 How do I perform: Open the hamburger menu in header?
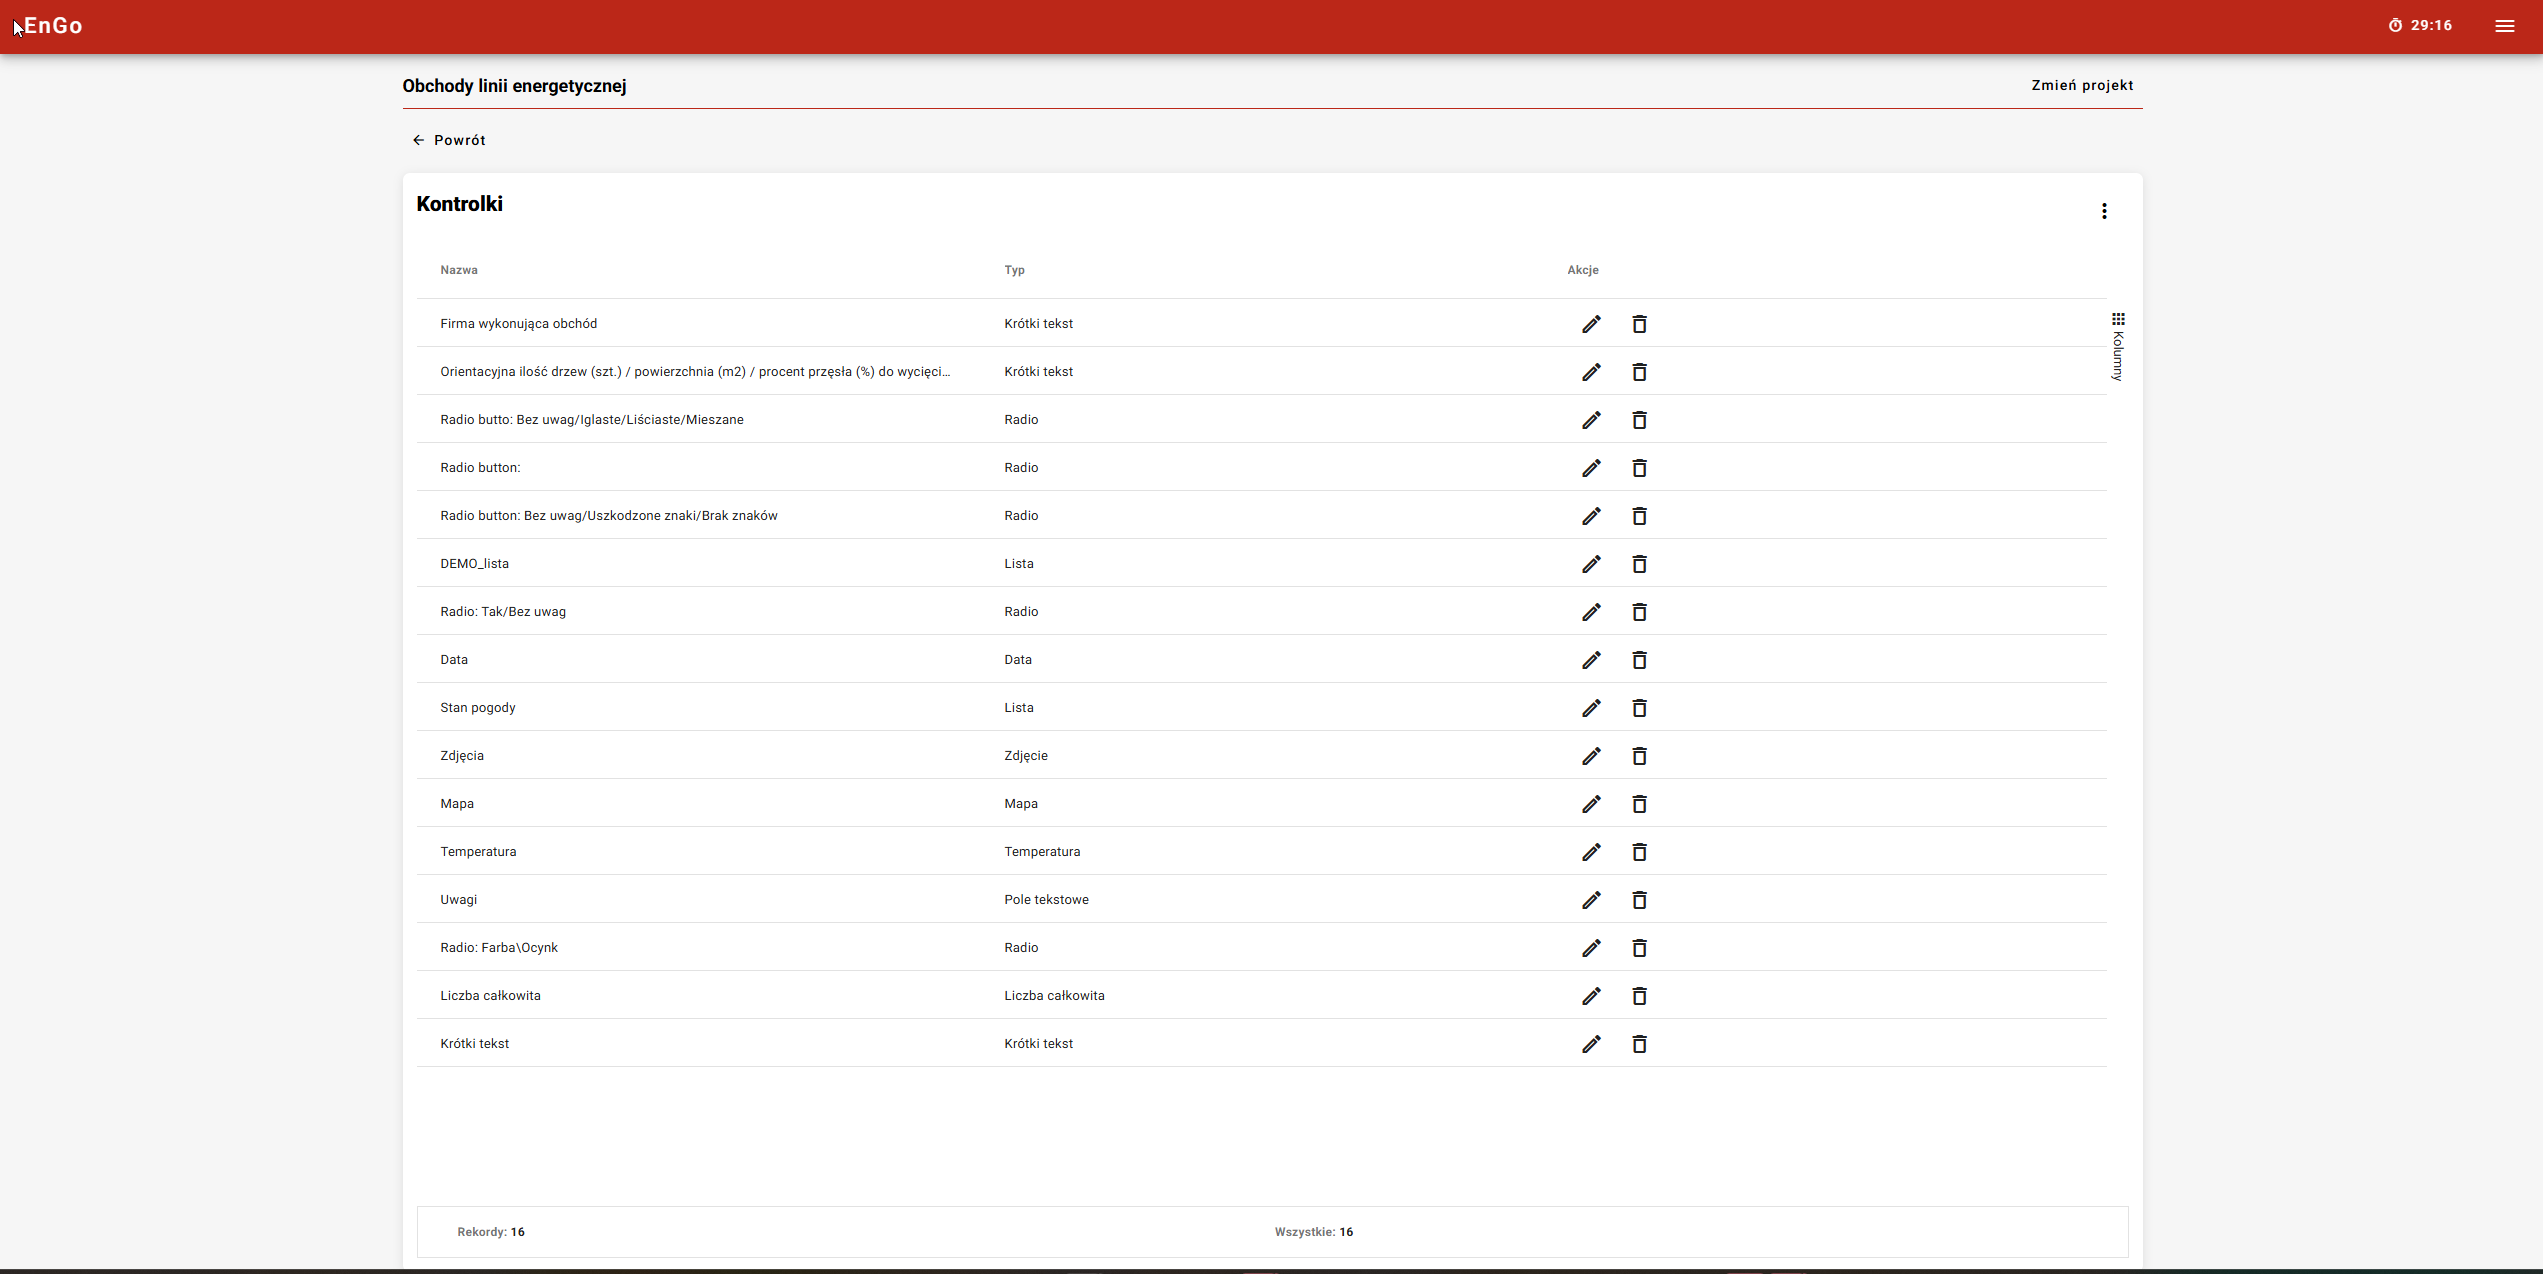[x=2504, y=26]
